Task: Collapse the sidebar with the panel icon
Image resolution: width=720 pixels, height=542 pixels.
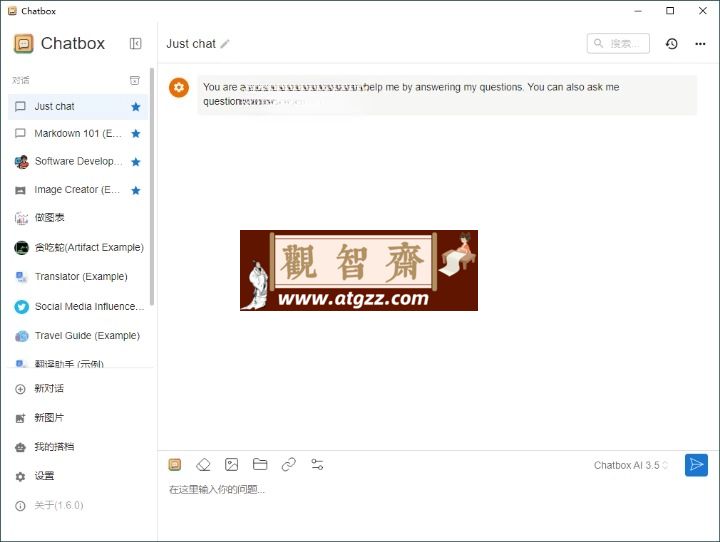Action: 135,44
